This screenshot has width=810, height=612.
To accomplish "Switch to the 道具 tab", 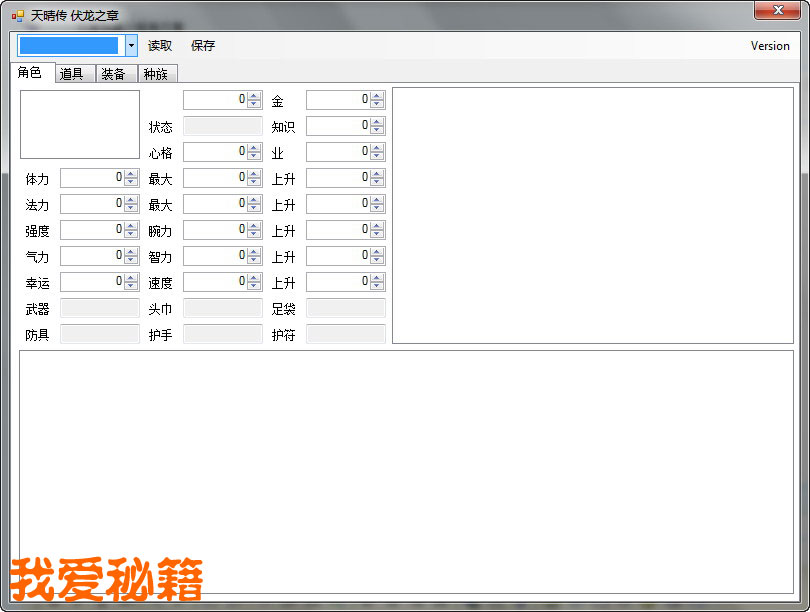I will [72, 74].
